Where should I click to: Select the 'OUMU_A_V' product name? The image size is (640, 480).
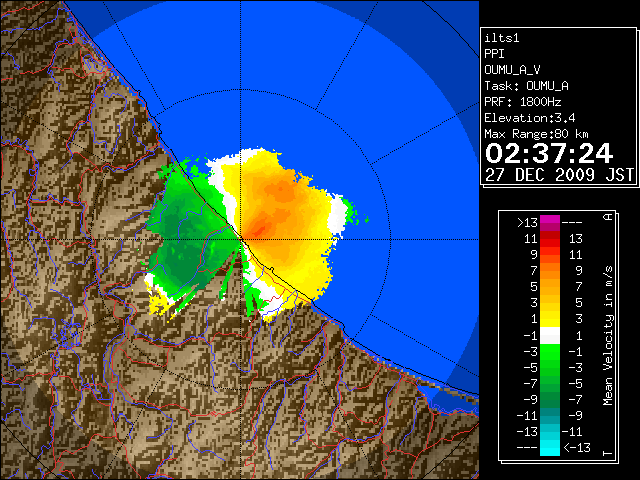tap(512, 70)
